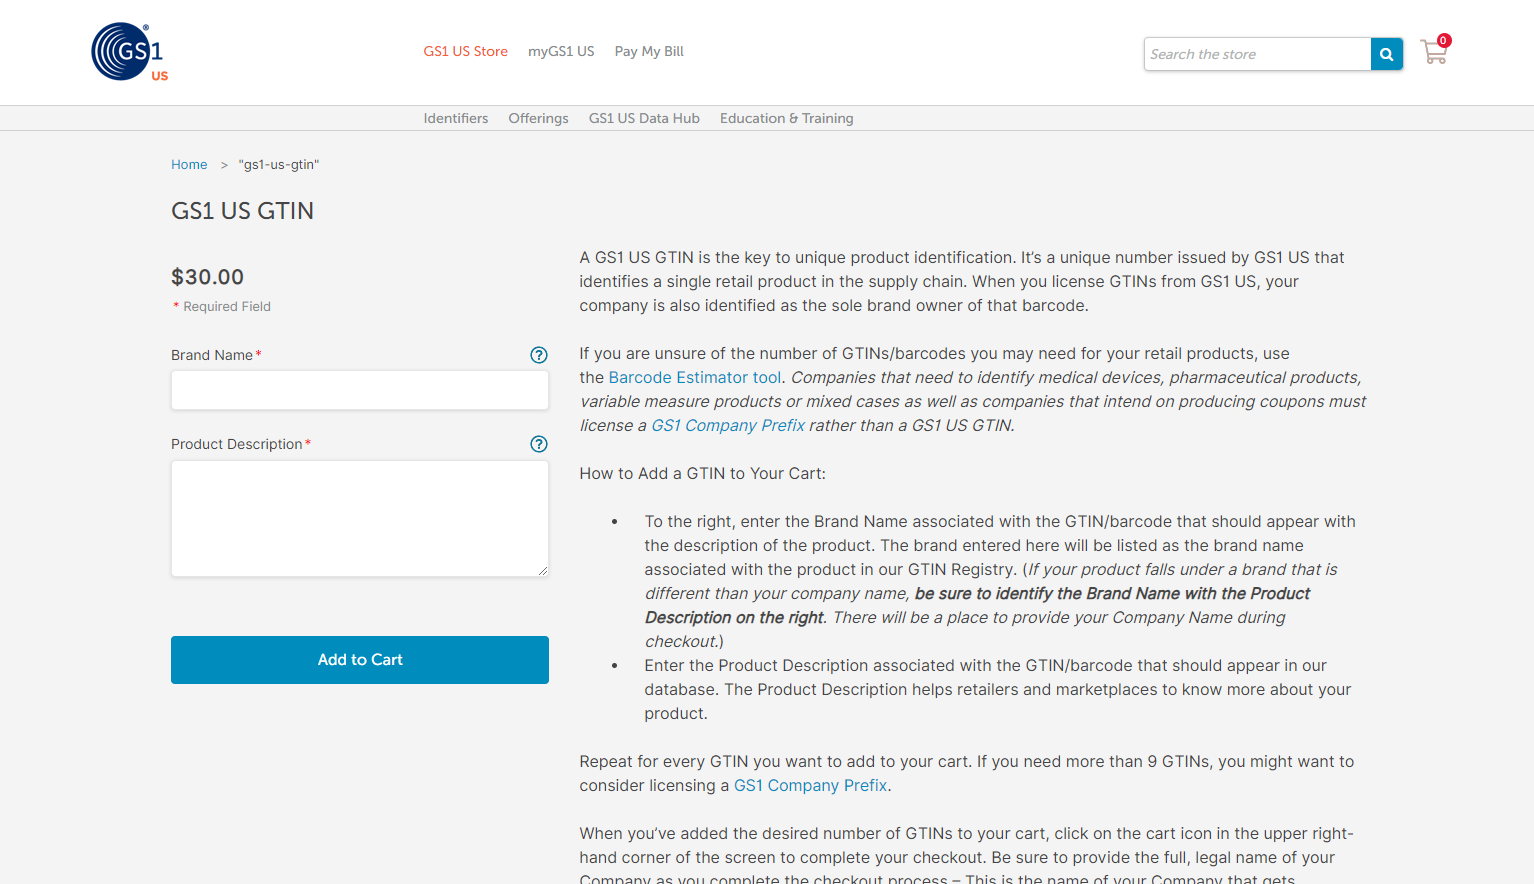Click the Search the store field
The height and width of the screenshot is (884, 1534).
1256,54
